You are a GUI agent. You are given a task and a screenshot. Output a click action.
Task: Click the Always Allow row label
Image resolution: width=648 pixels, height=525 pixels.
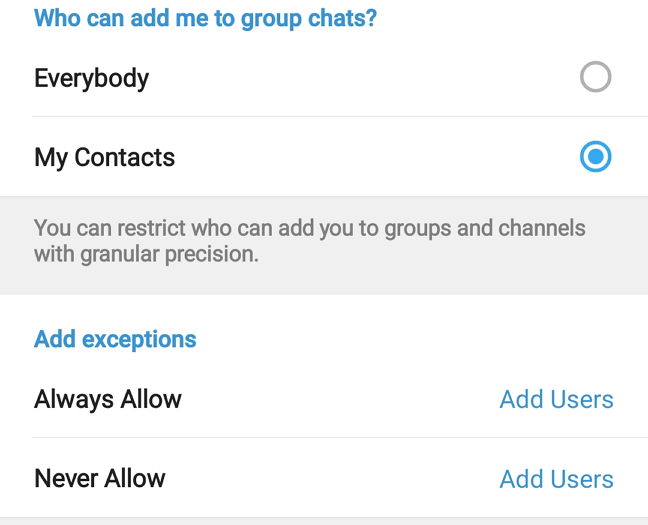click(x=108, y=400)
